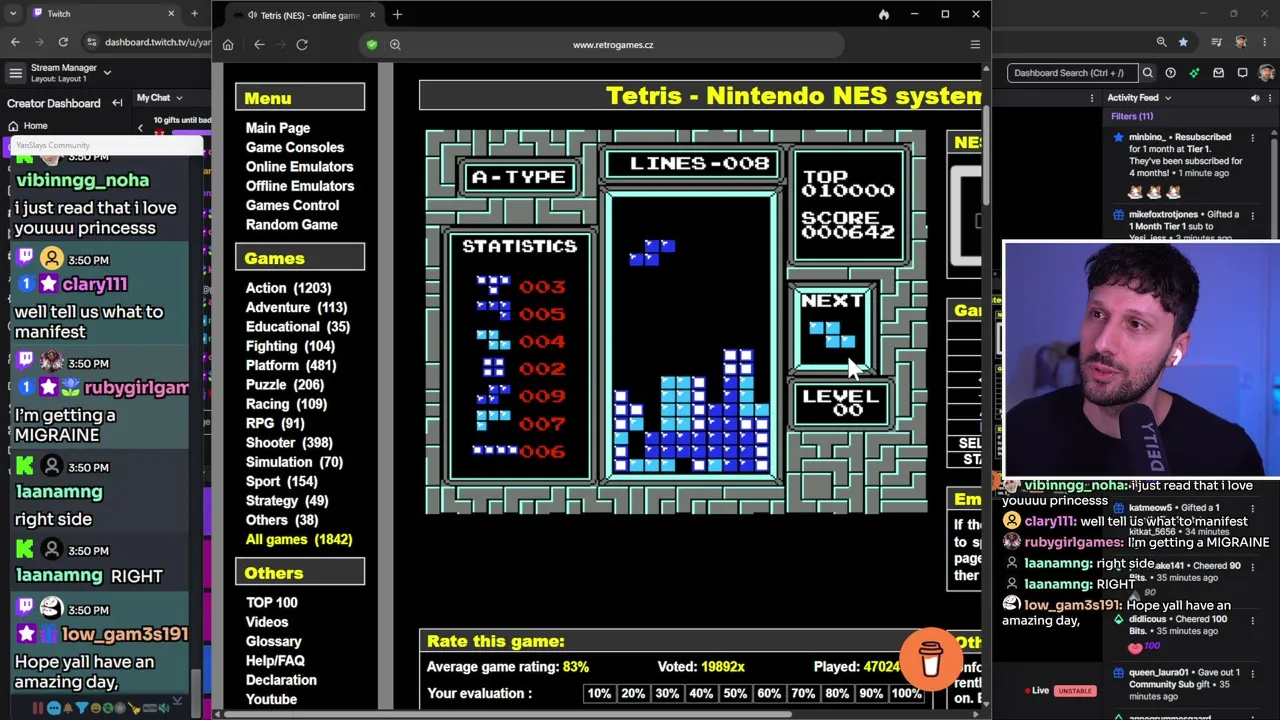
Task: Click the zoom magnifier icon in the retrogames address bar
Action: click(x=395, y=44)
